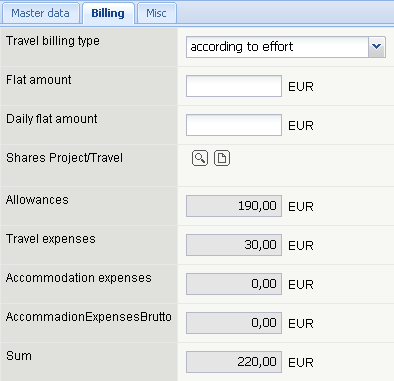
Task: Click the Allowances label
Action: (x=37, y=200)
